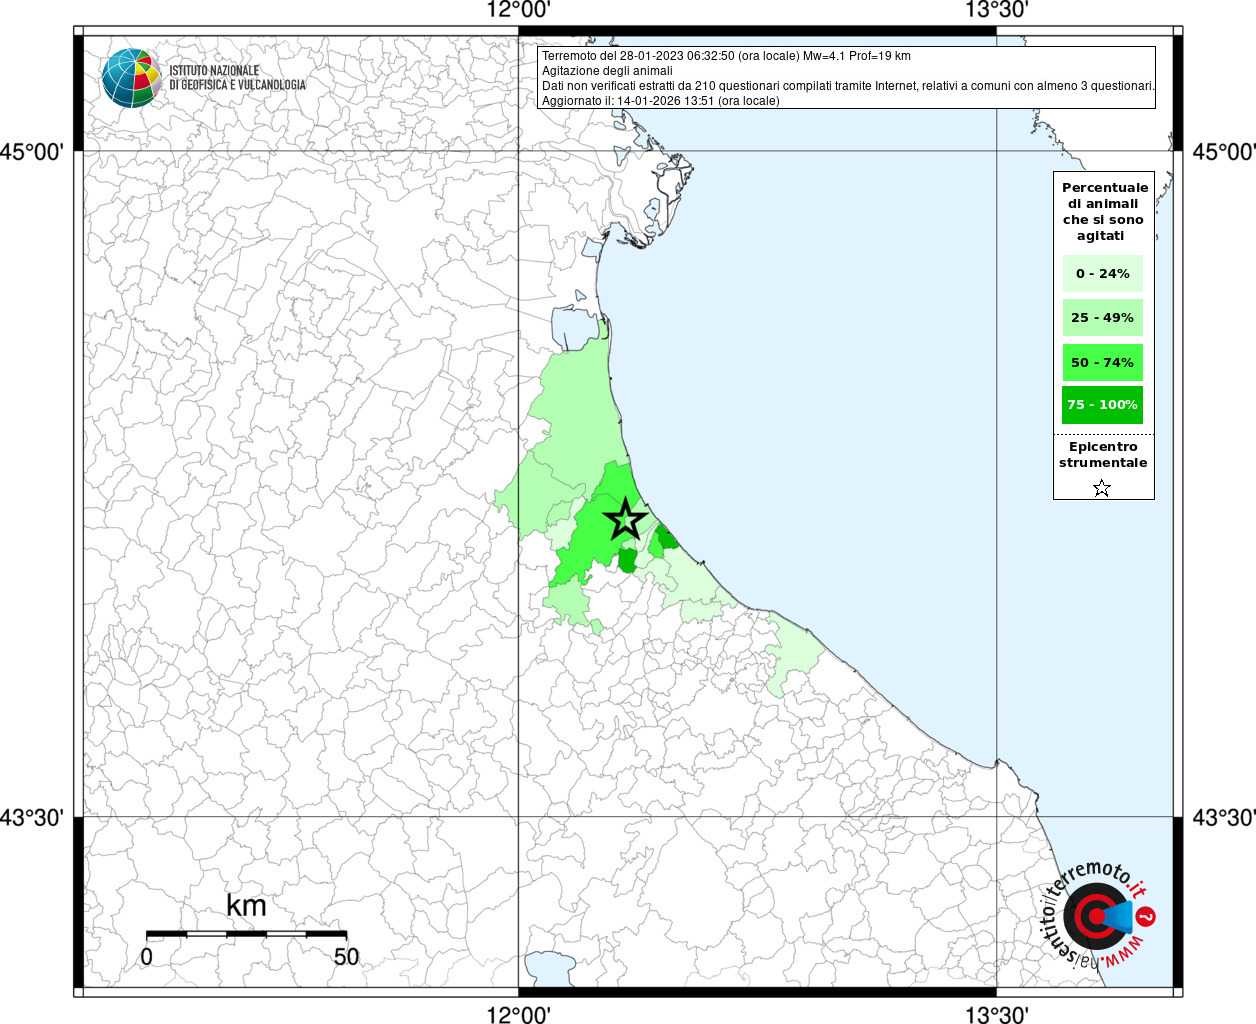The image size is (1256, 1024).
Task: Select the 0 - 24% legend swatch
Action: [x=1102, y=274]
